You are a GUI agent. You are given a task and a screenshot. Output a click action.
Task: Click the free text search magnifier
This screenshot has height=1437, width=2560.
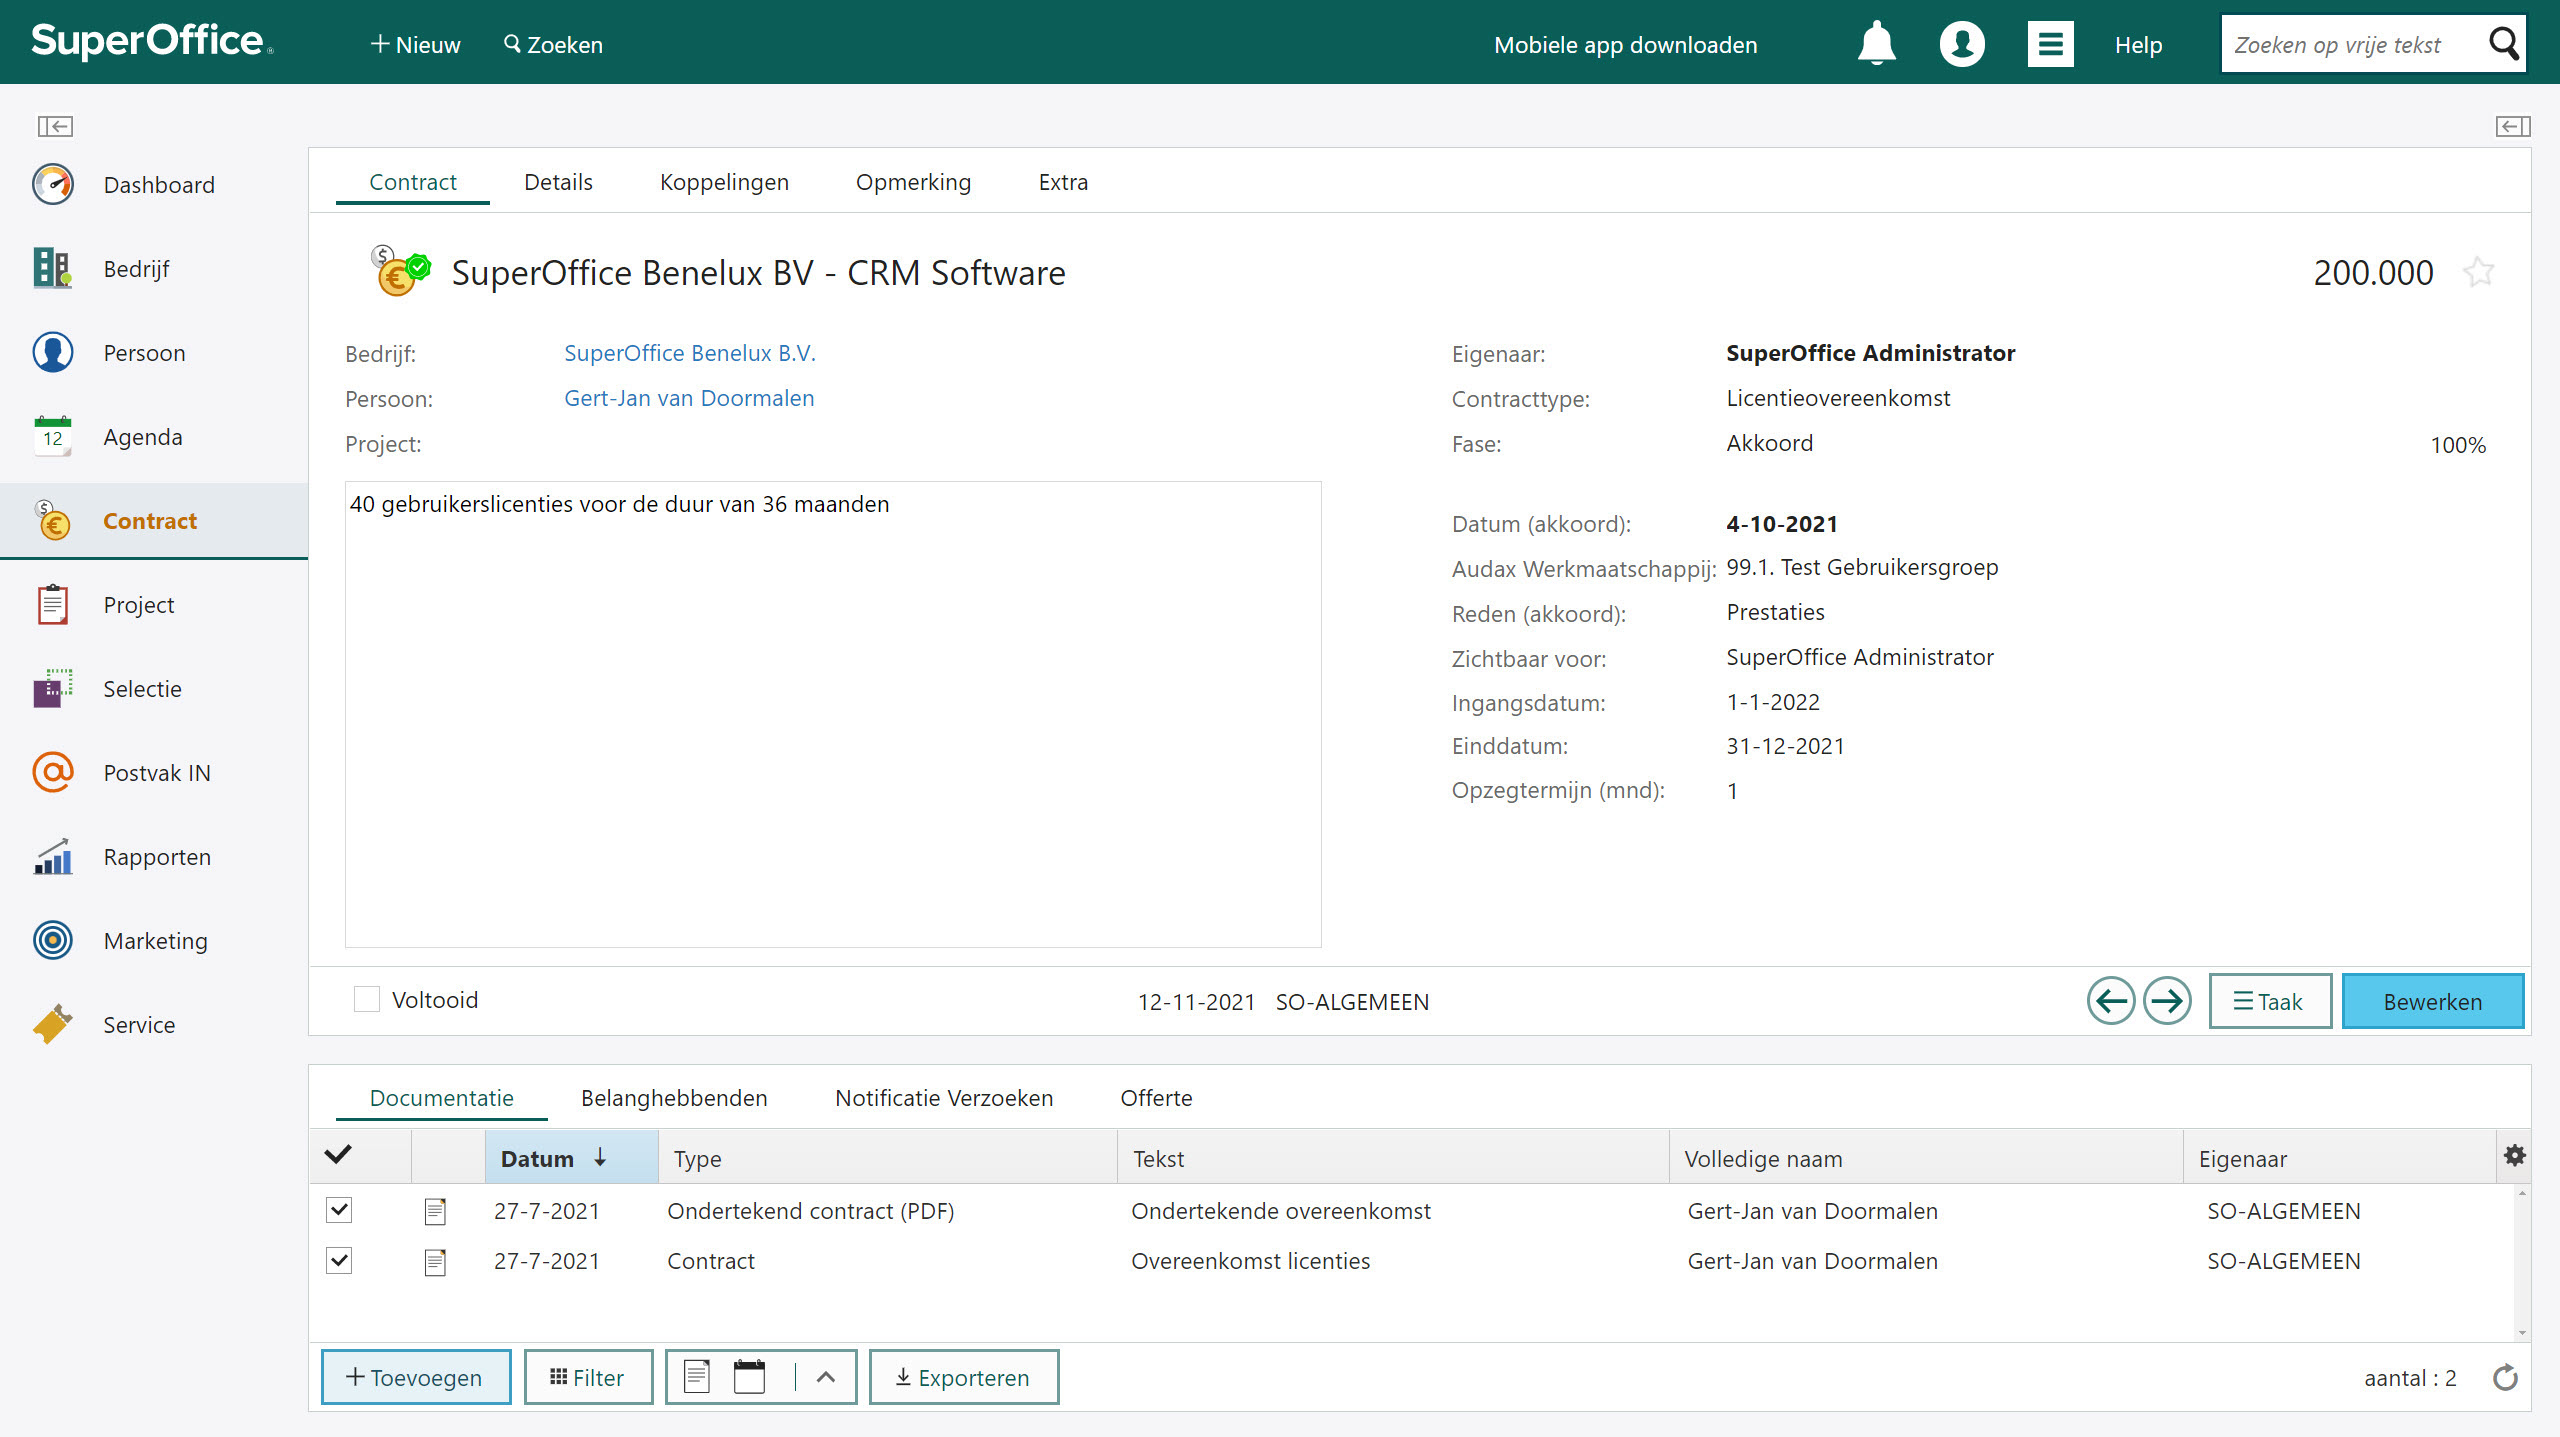click(2504, 44)
